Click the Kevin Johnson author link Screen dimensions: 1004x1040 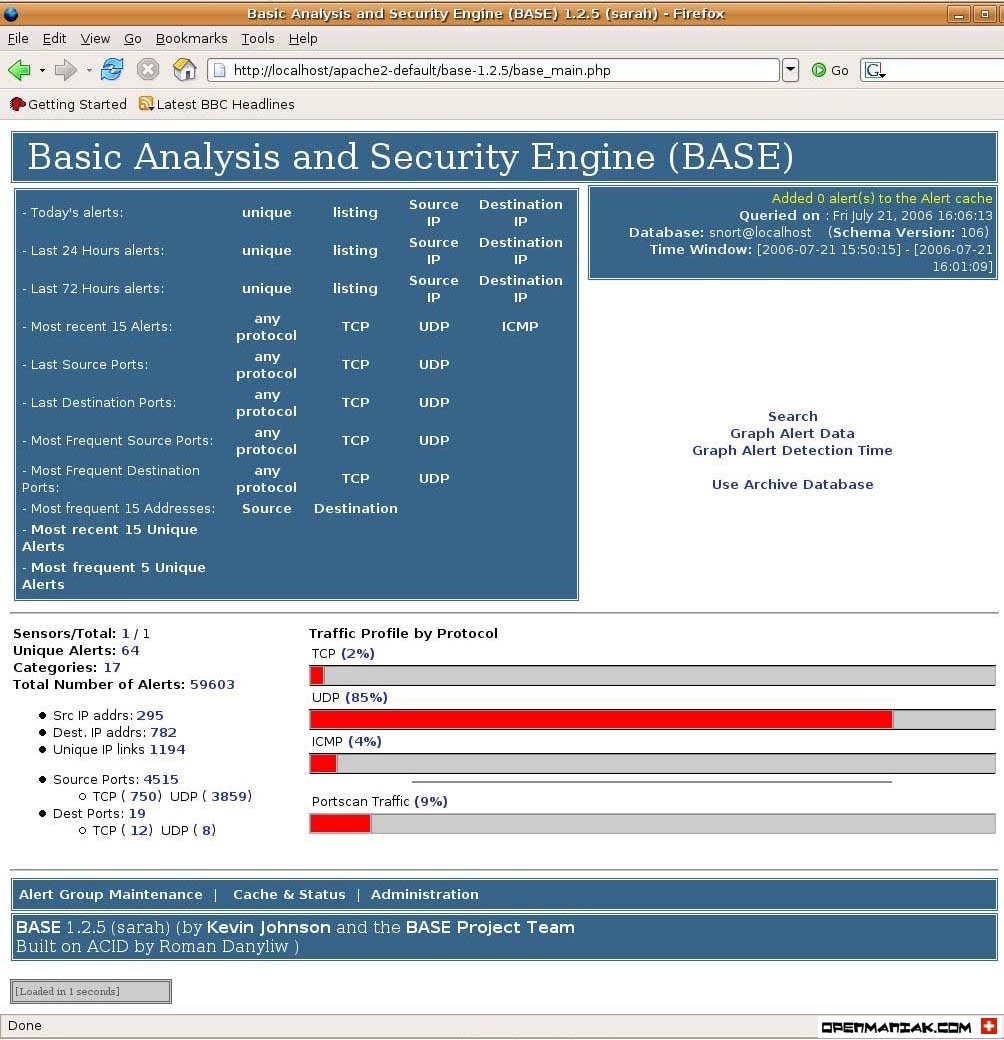coord(269,927)
